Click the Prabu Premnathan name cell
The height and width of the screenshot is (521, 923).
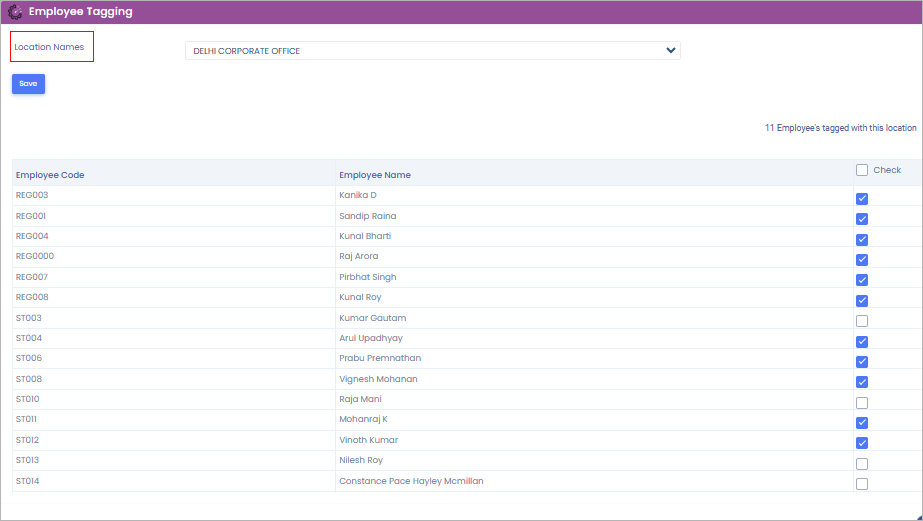coord(380,358)
